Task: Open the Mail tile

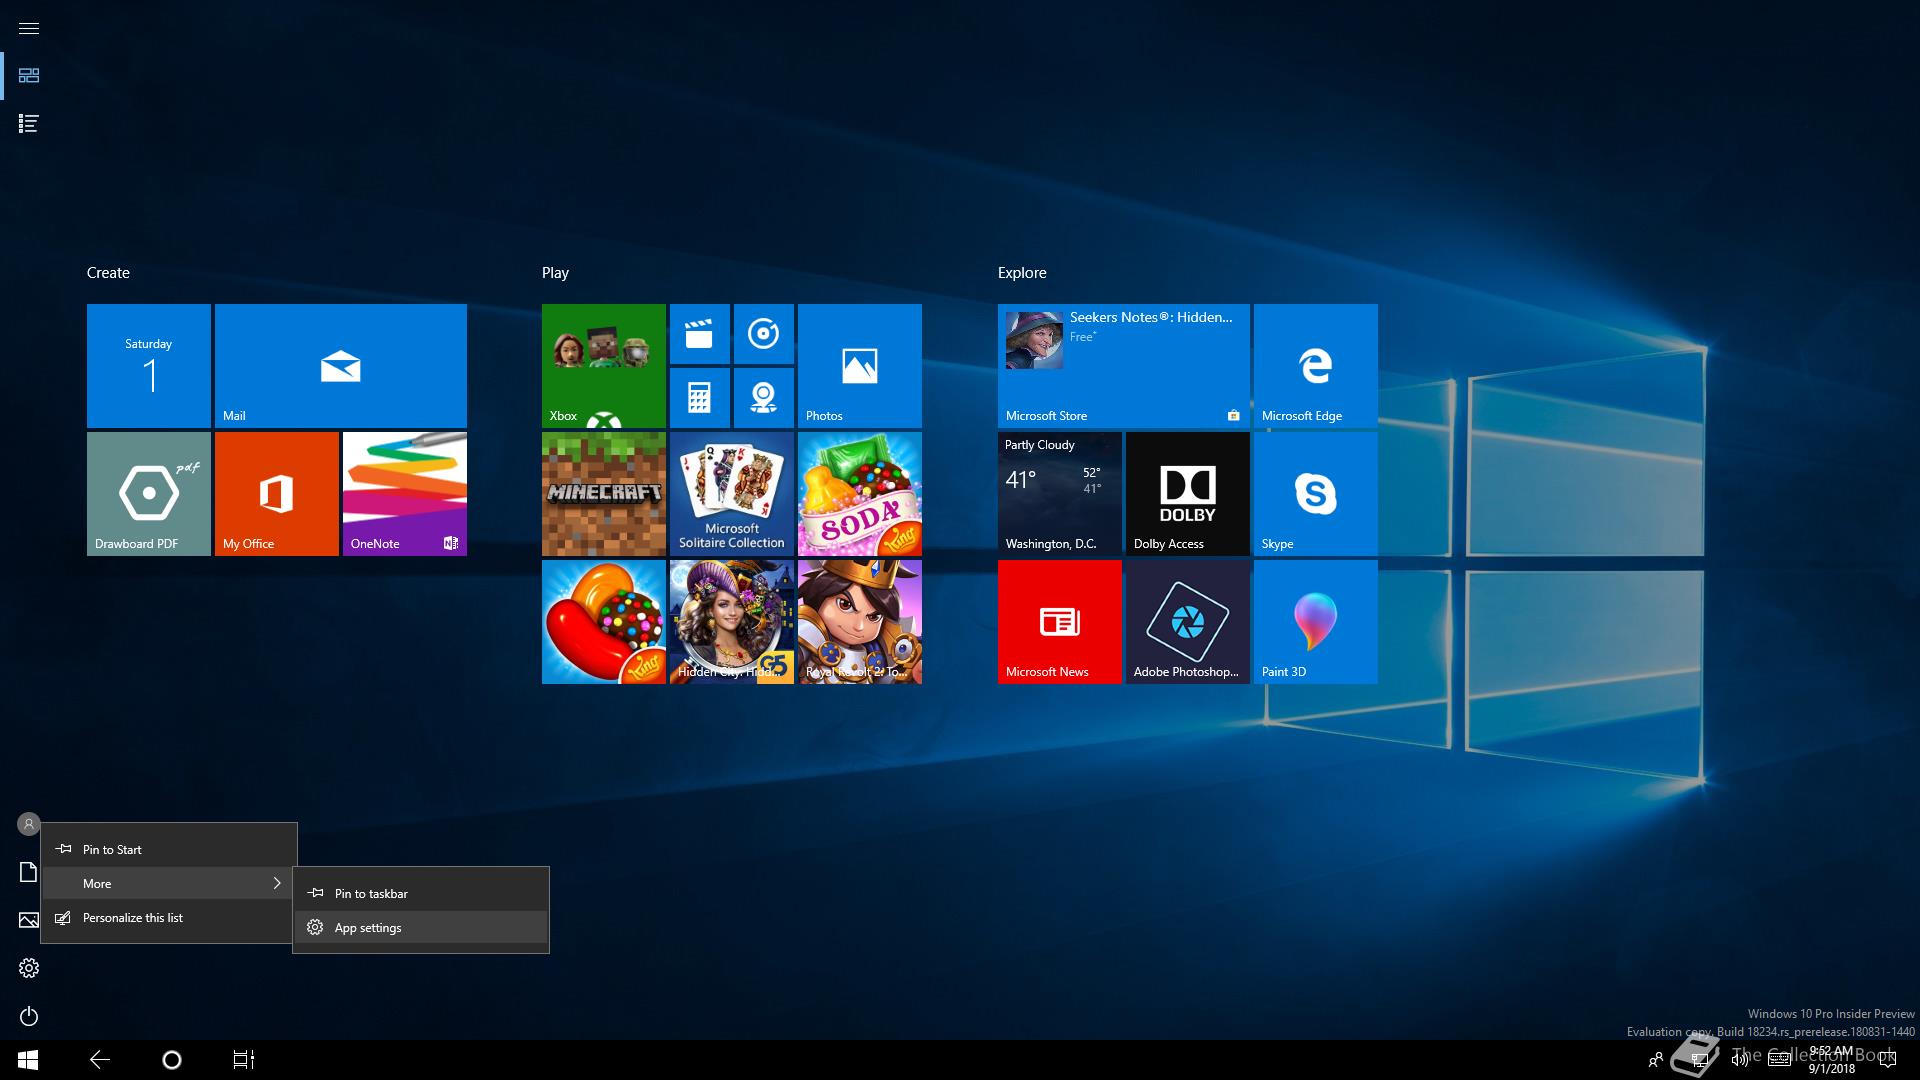Action: coord(341,366)
